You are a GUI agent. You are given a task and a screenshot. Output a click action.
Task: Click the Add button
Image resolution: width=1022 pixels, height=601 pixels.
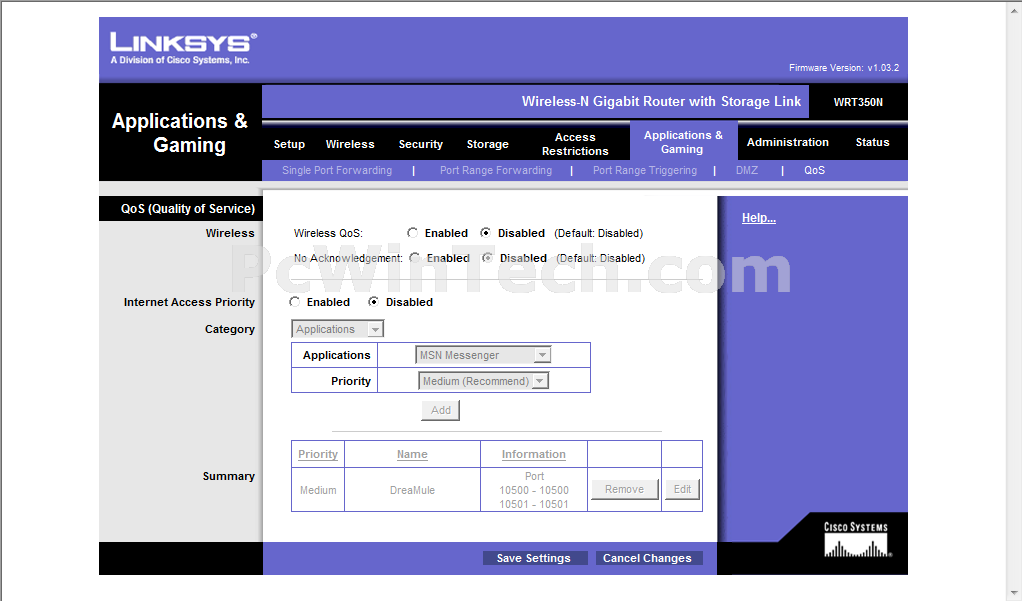[x=441, y=410]
